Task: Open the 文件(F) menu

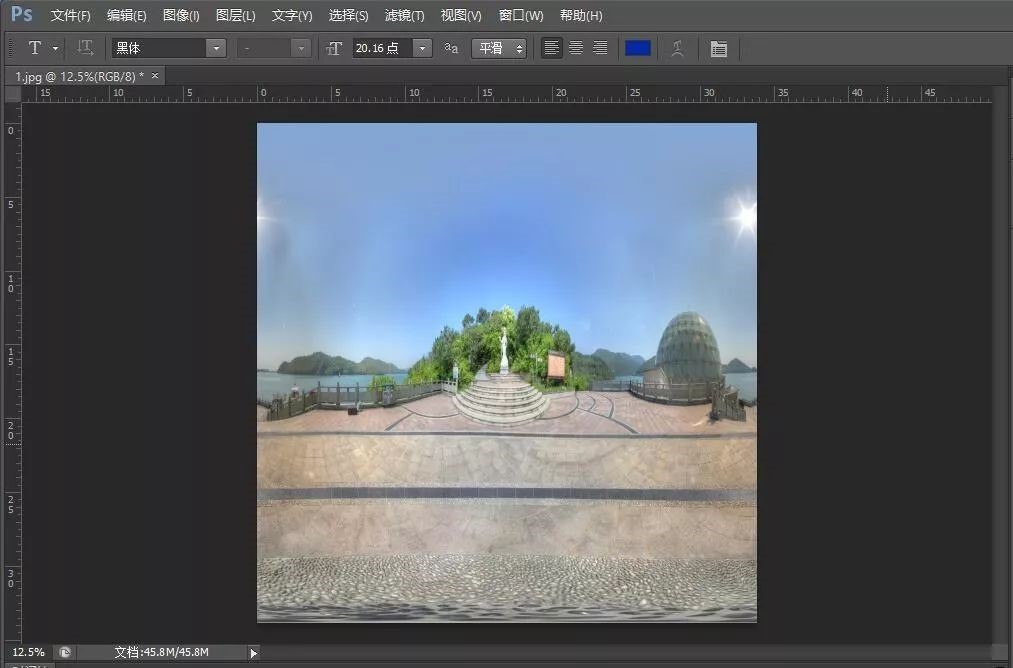Action: [70, 16]
